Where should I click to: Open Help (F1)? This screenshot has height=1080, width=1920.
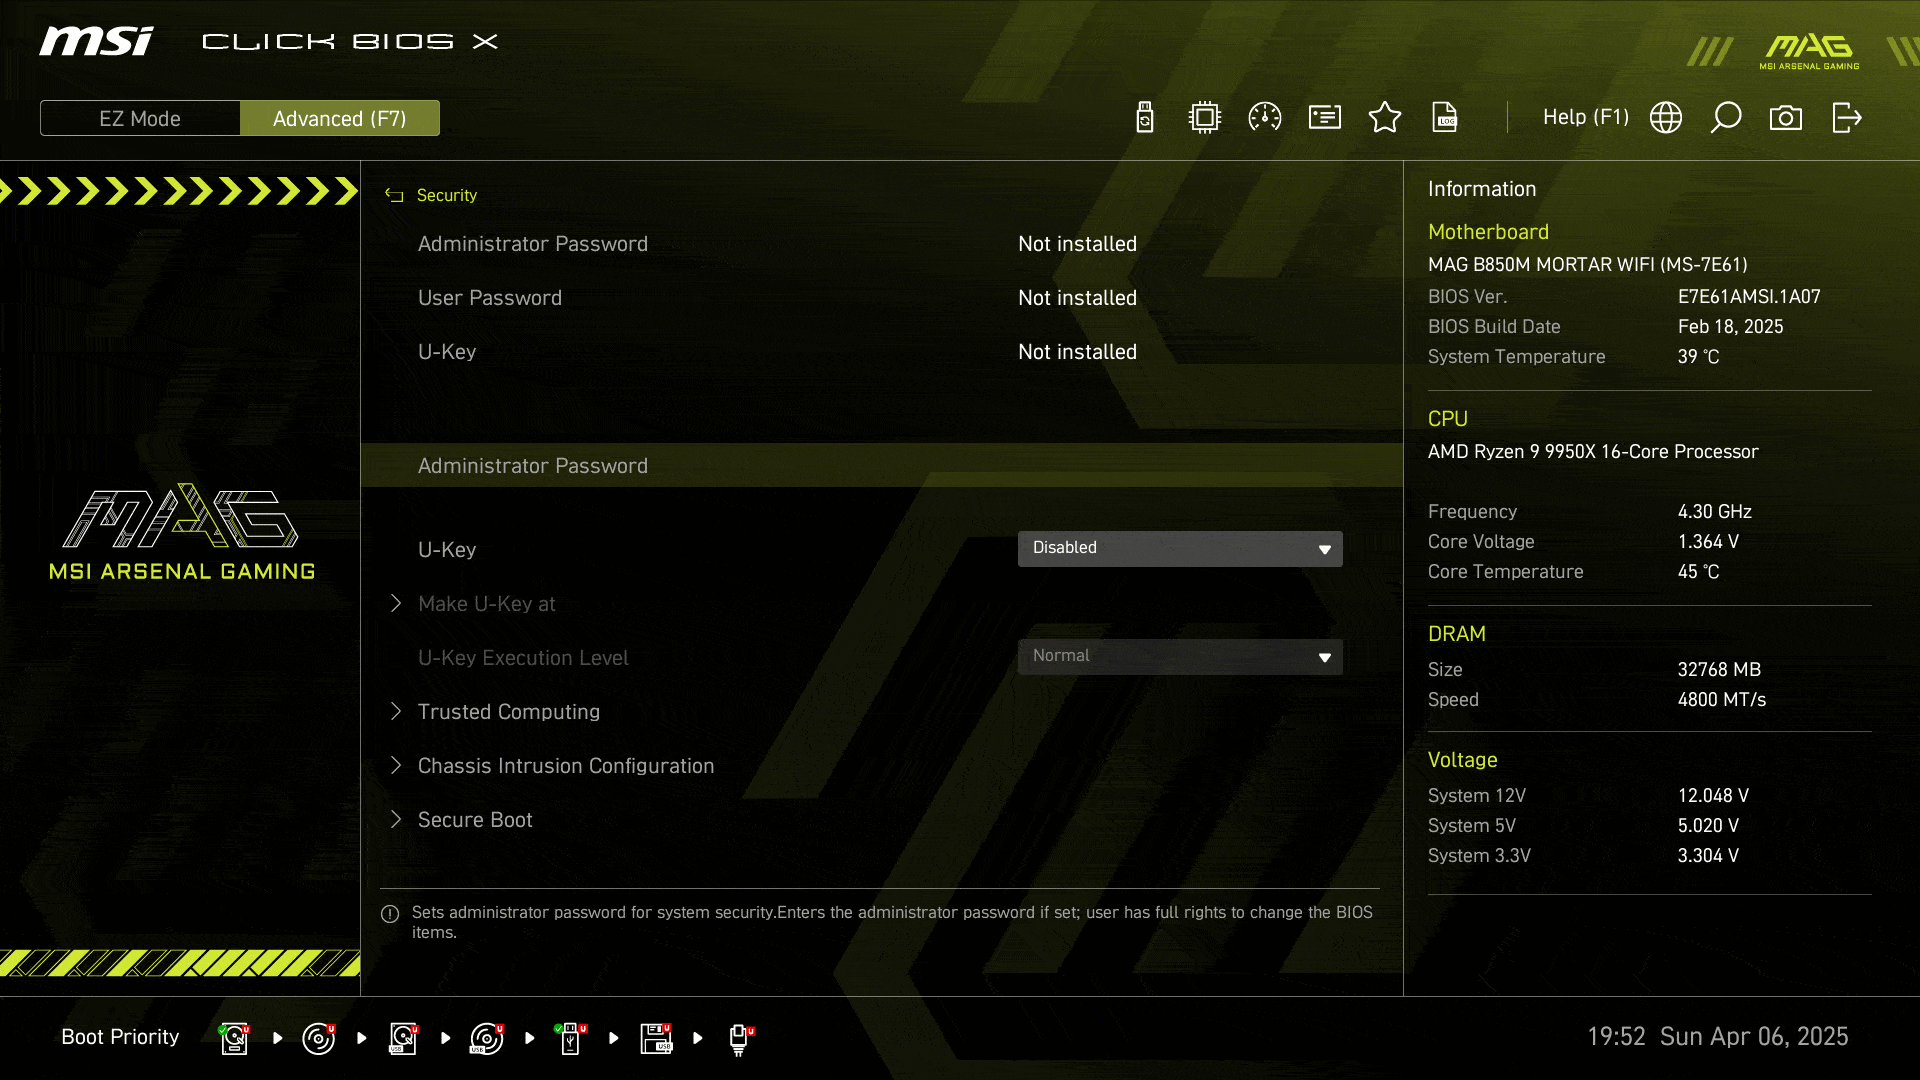(x=1586, y=117)
